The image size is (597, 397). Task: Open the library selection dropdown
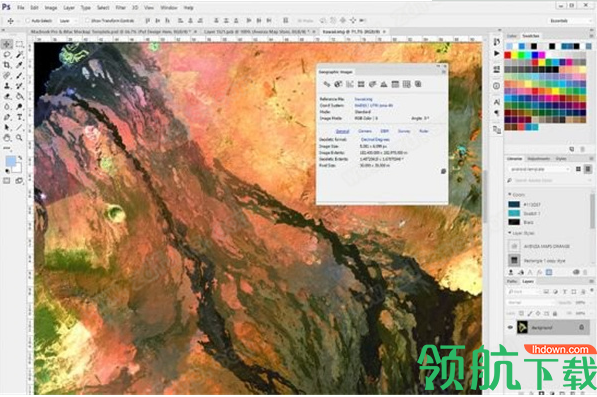pos(539,169)
